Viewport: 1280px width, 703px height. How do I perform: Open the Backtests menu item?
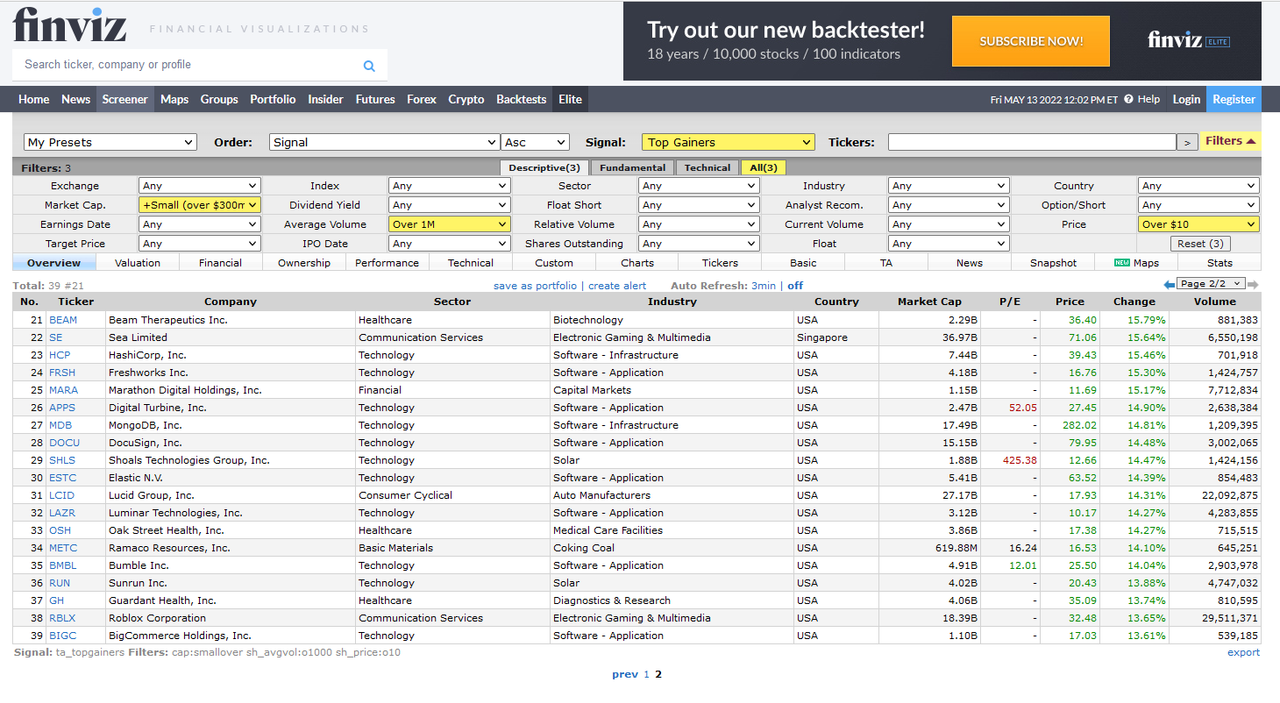(521, 99)
